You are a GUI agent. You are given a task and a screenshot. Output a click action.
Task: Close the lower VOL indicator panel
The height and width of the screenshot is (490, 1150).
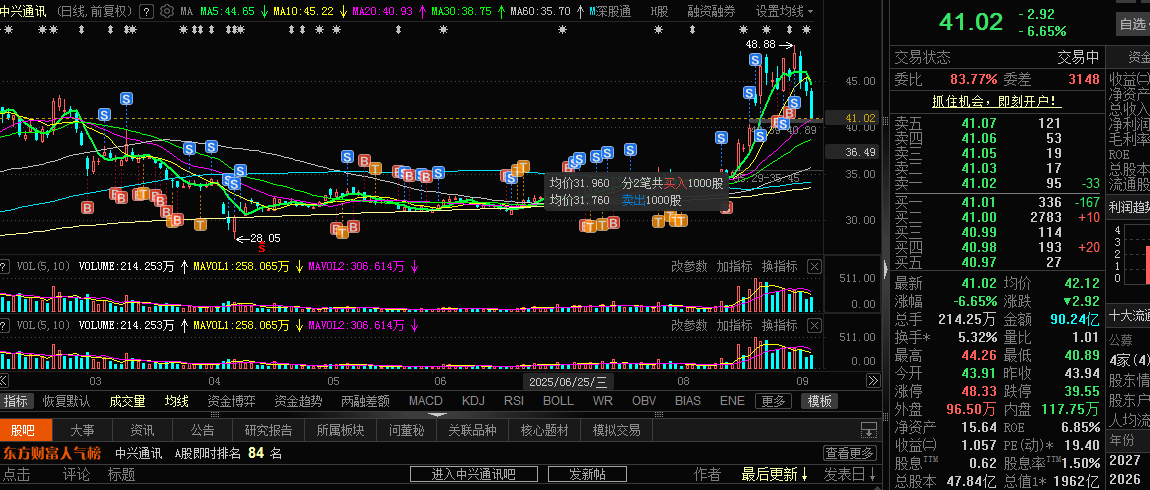(813, 324)
